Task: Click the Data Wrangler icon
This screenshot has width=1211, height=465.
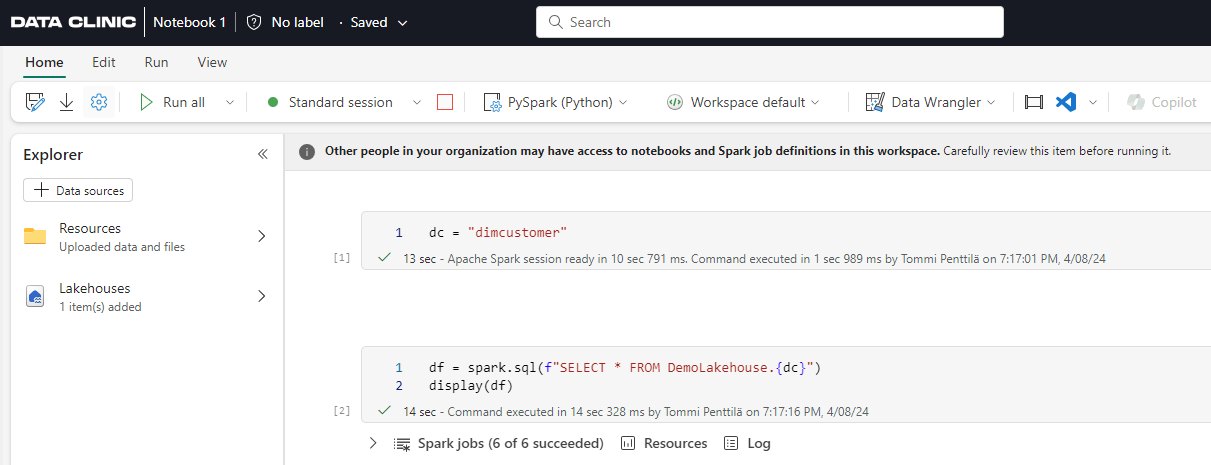Action: tap(875, 102)
